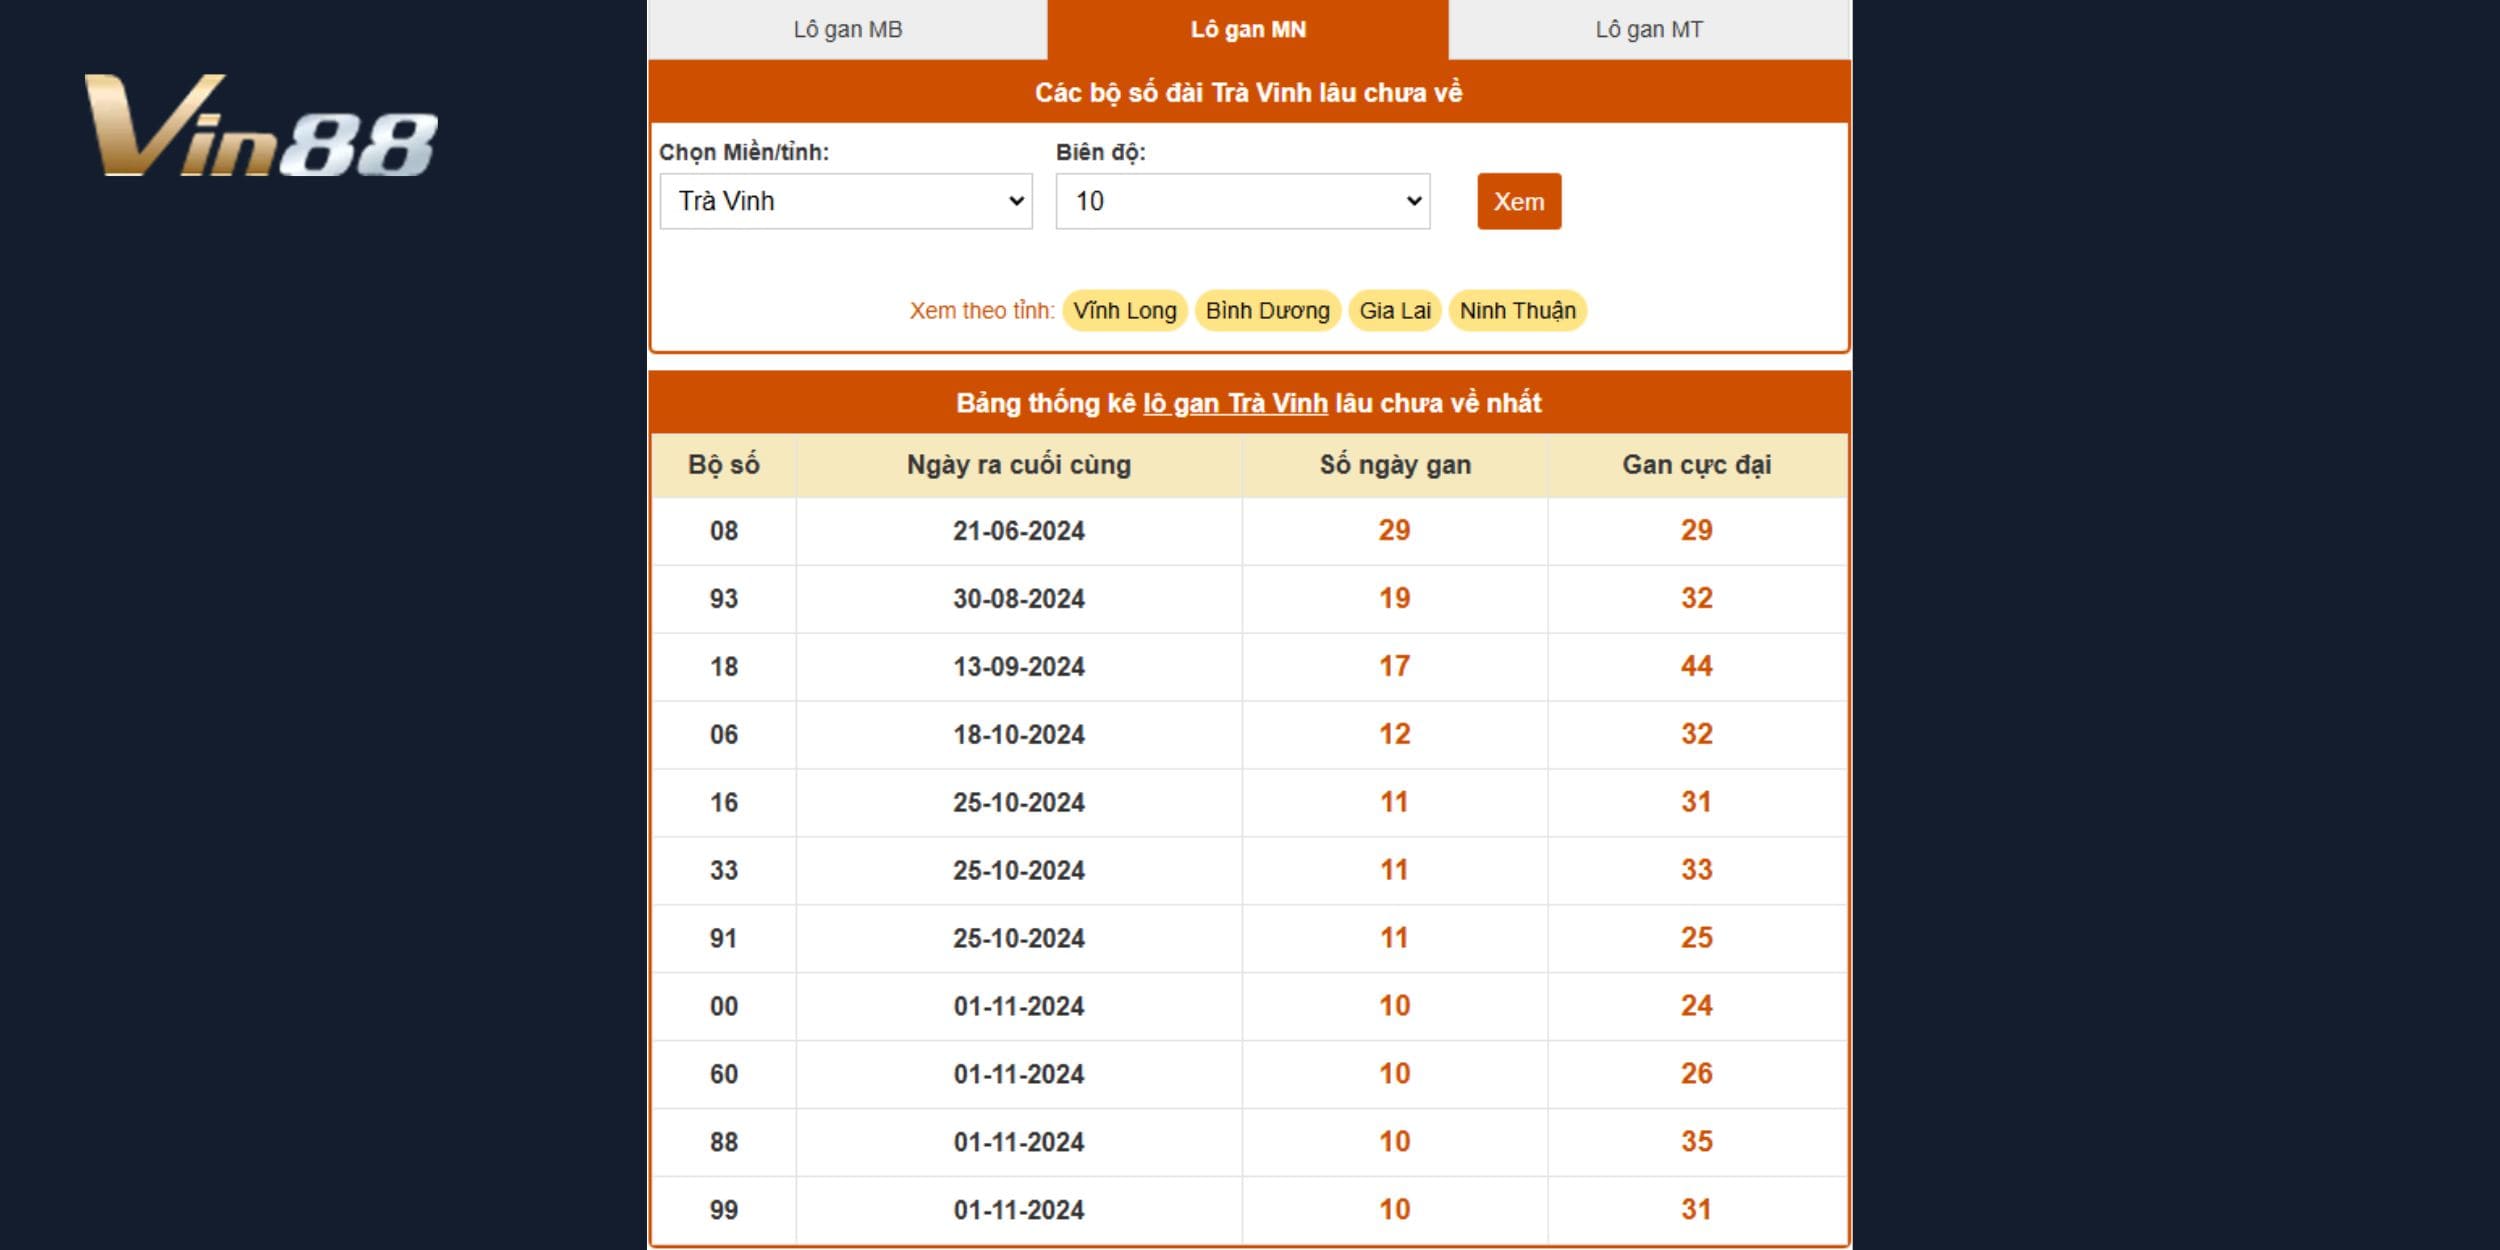Select number 60 in Bộ số column
Screen dimensions: 2500x1250
tap(724, 1075)
